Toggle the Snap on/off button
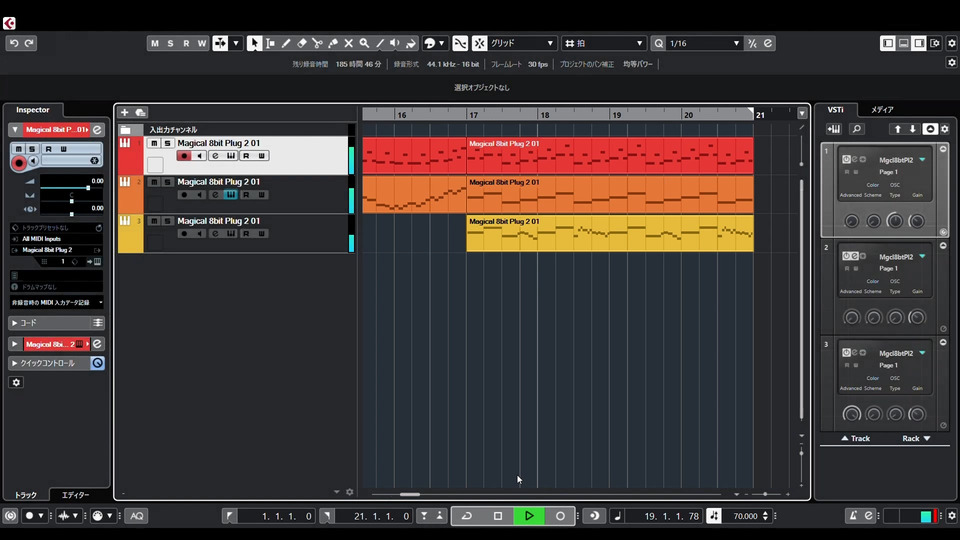The height and width of the screenshot is (540, 960). (479, 43)
